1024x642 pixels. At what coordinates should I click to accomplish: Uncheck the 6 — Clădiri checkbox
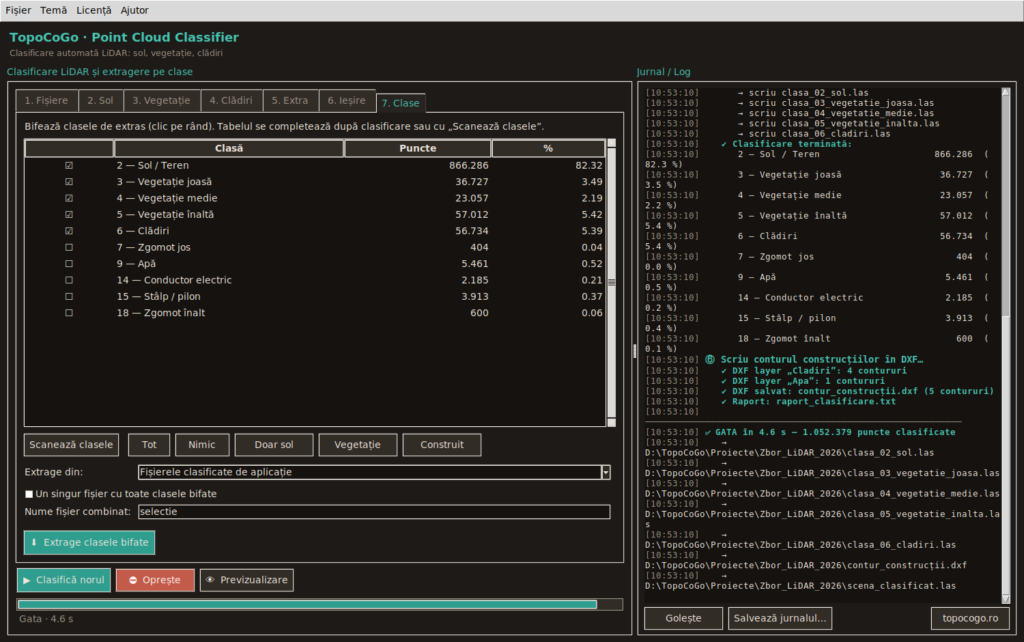pyautogui.click(x=69, y=231)
